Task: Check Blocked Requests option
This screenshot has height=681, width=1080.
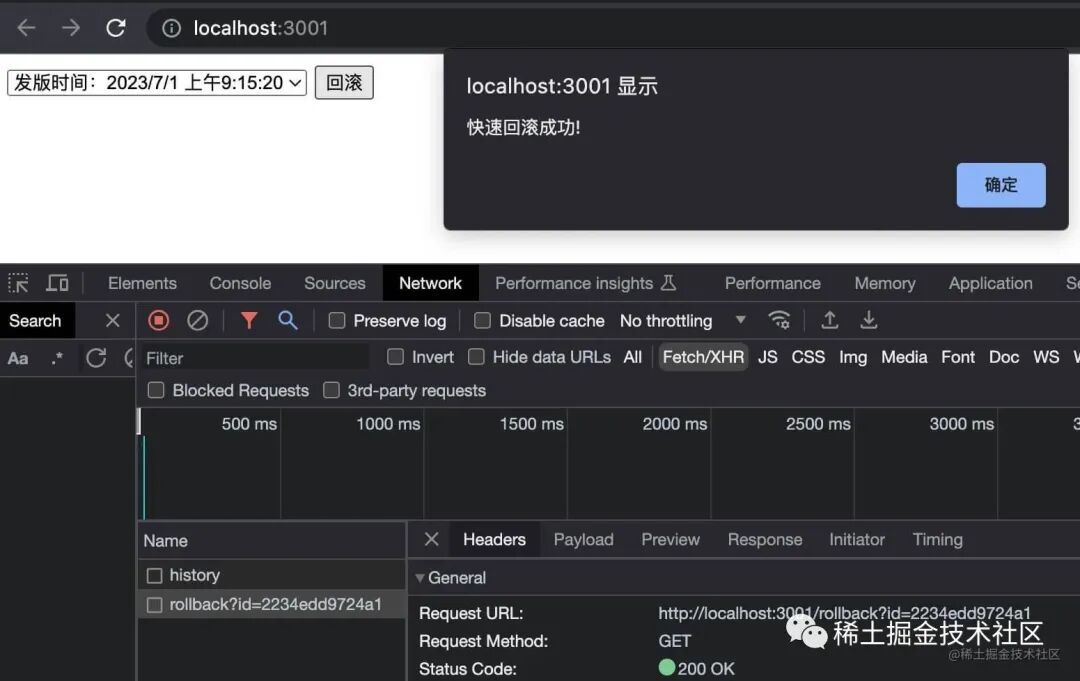Action: click(x=156, y=390)
